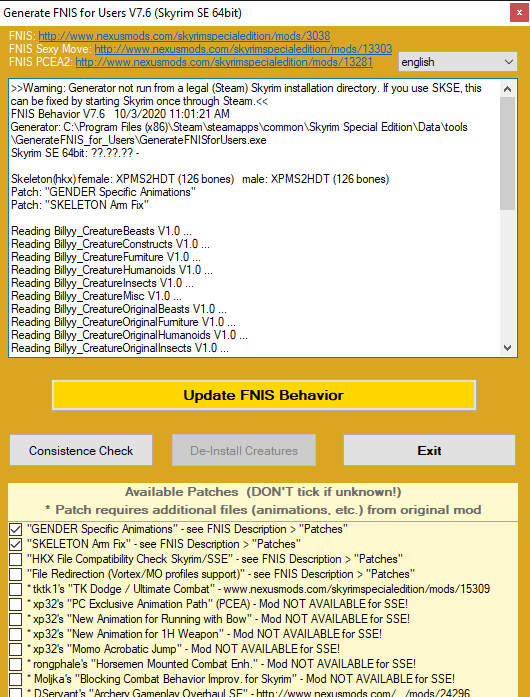Click the FNIS Behavior V7.6 timestamp line
Image resolution: width=530 pixels, height=697 pixels.
click(120, 114)
